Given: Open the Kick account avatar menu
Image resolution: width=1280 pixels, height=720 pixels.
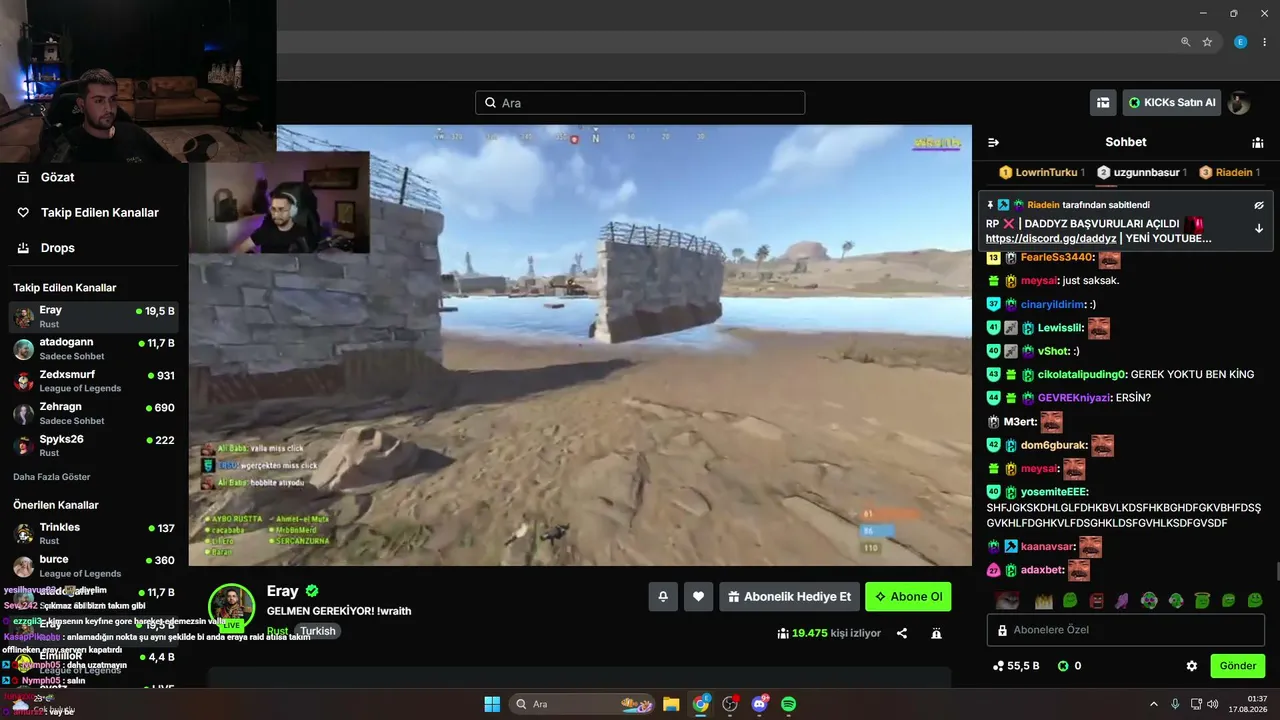Looking at the screenshot, I should pyautogui.click(x=1239, y=103).
